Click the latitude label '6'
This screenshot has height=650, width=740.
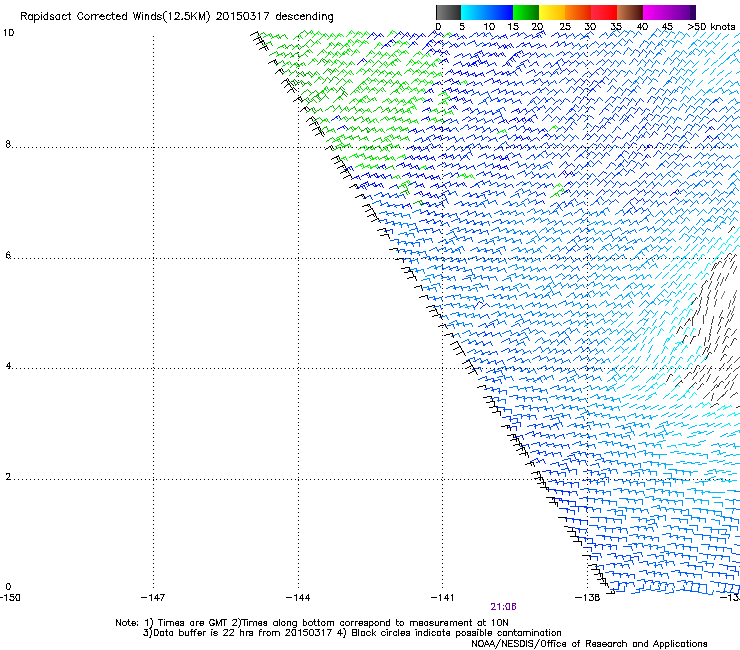(8, 255)
